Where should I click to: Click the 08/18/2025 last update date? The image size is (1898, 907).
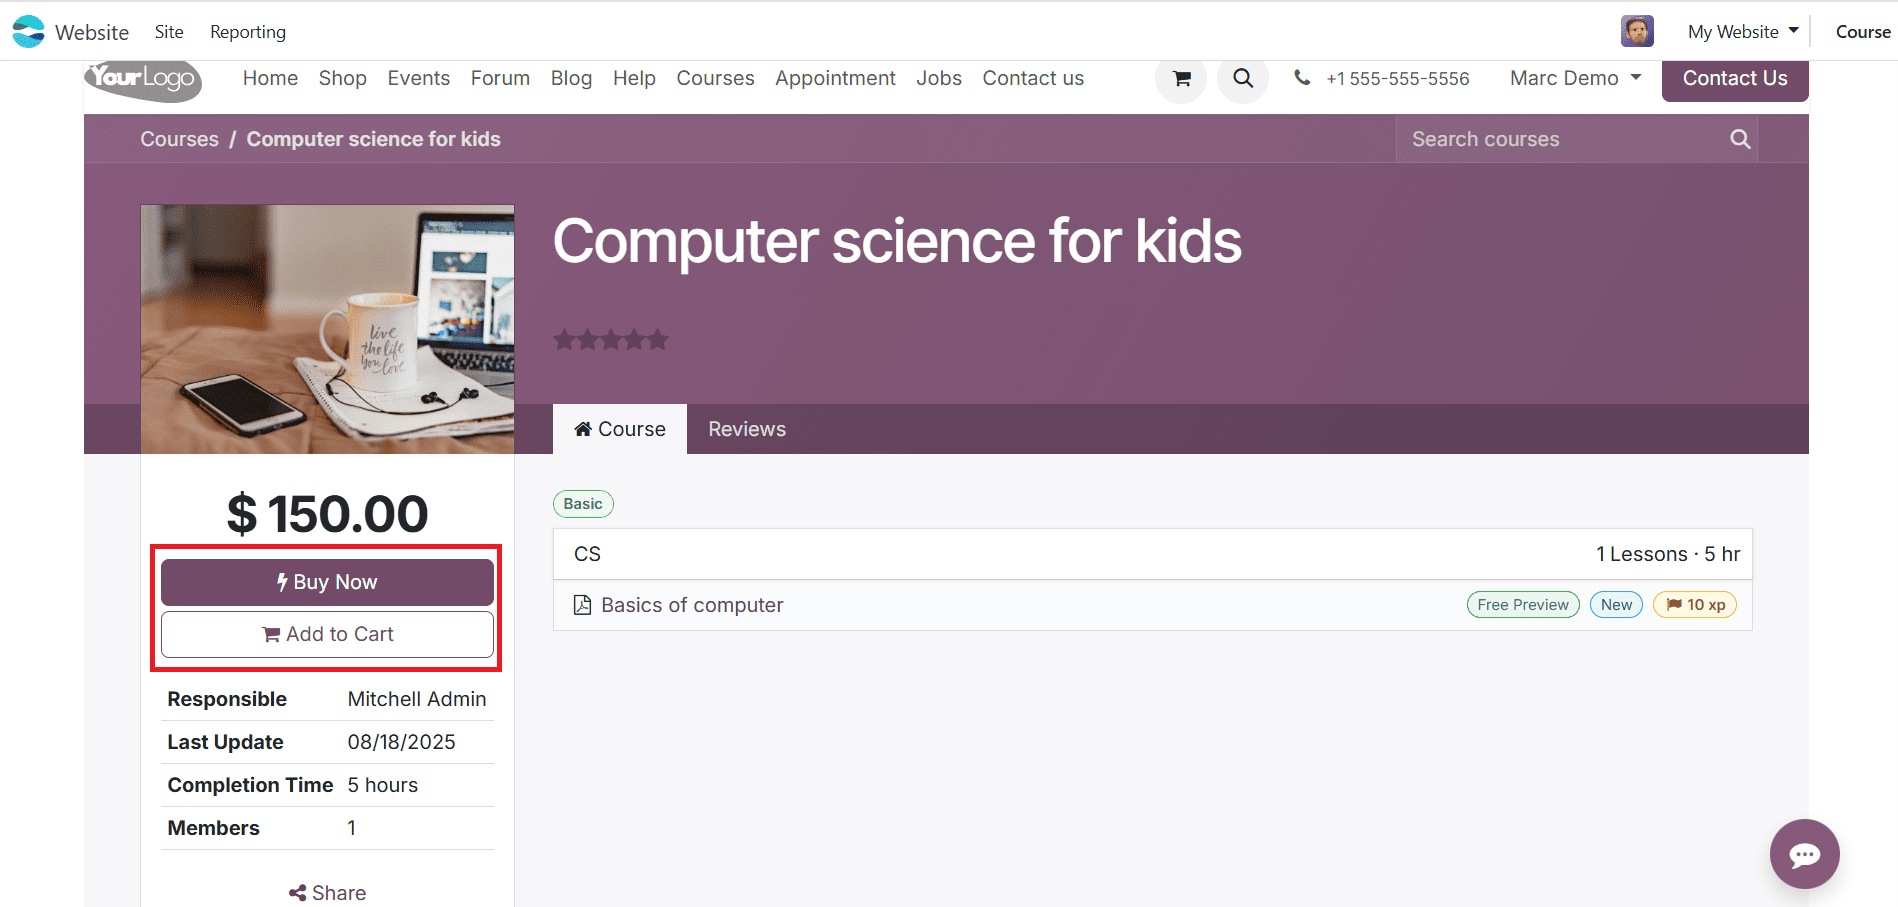click(401, 742)
